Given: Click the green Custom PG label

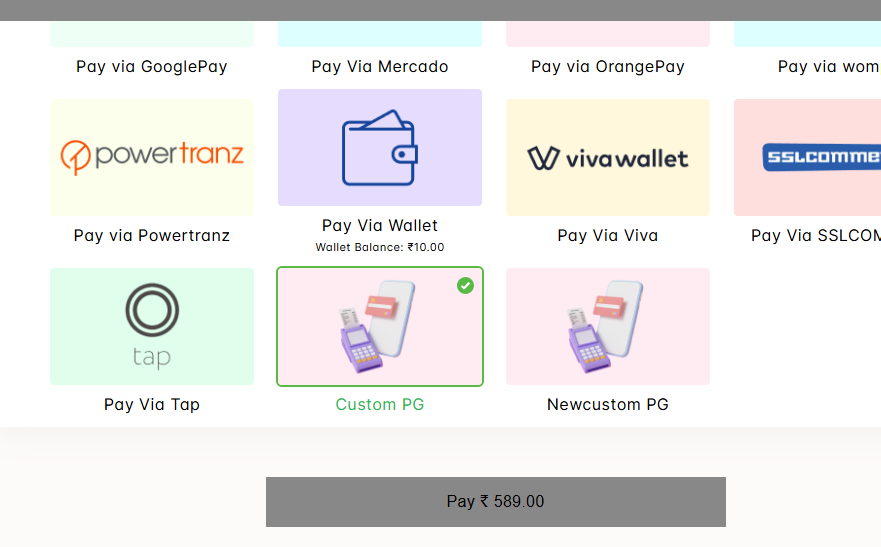Looking at the screenshot, I should [x=380, y=404].
